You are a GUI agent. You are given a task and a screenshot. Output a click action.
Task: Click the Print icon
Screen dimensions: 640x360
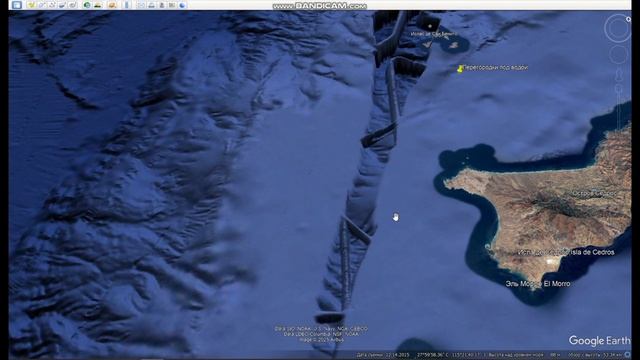click(151, 5)
